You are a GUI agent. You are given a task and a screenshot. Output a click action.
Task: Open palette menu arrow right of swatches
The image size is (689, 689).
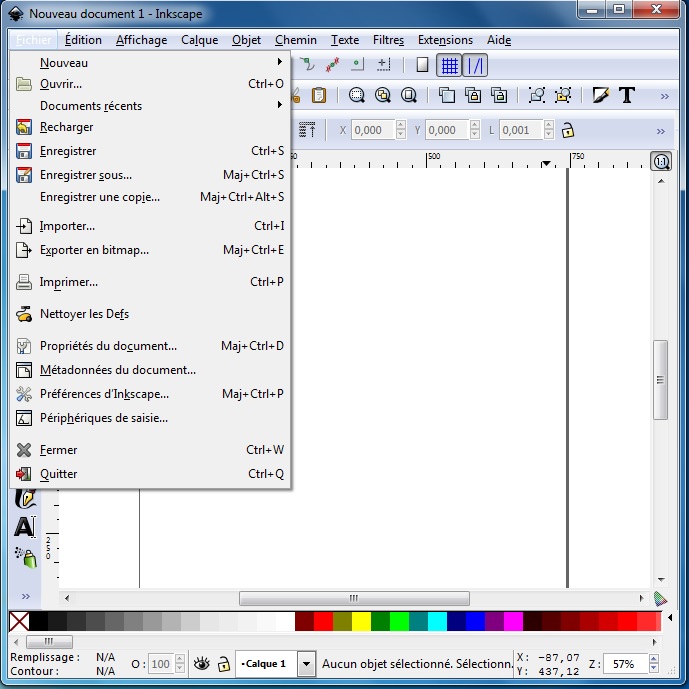[670, 617]
